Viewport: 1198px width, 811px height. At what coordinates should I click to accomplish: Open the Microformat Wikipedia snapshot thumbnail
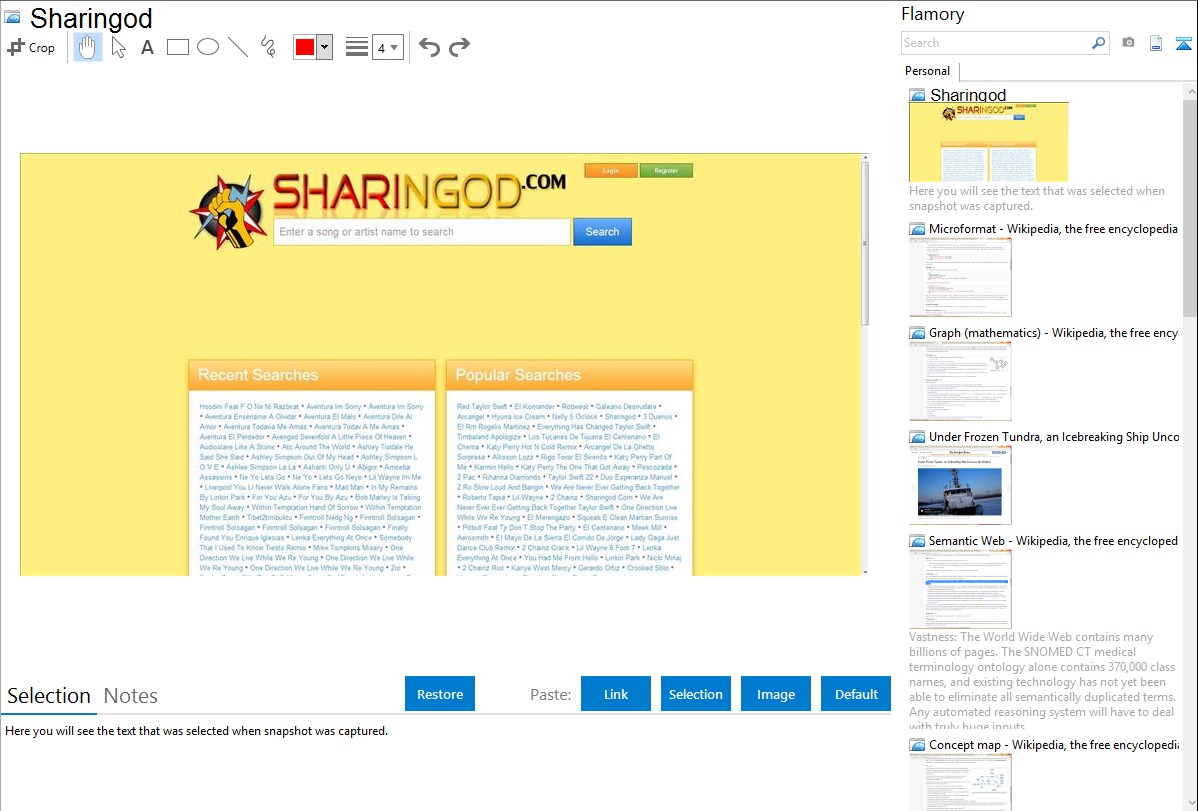pyautogui.click(x=960, y=277)
